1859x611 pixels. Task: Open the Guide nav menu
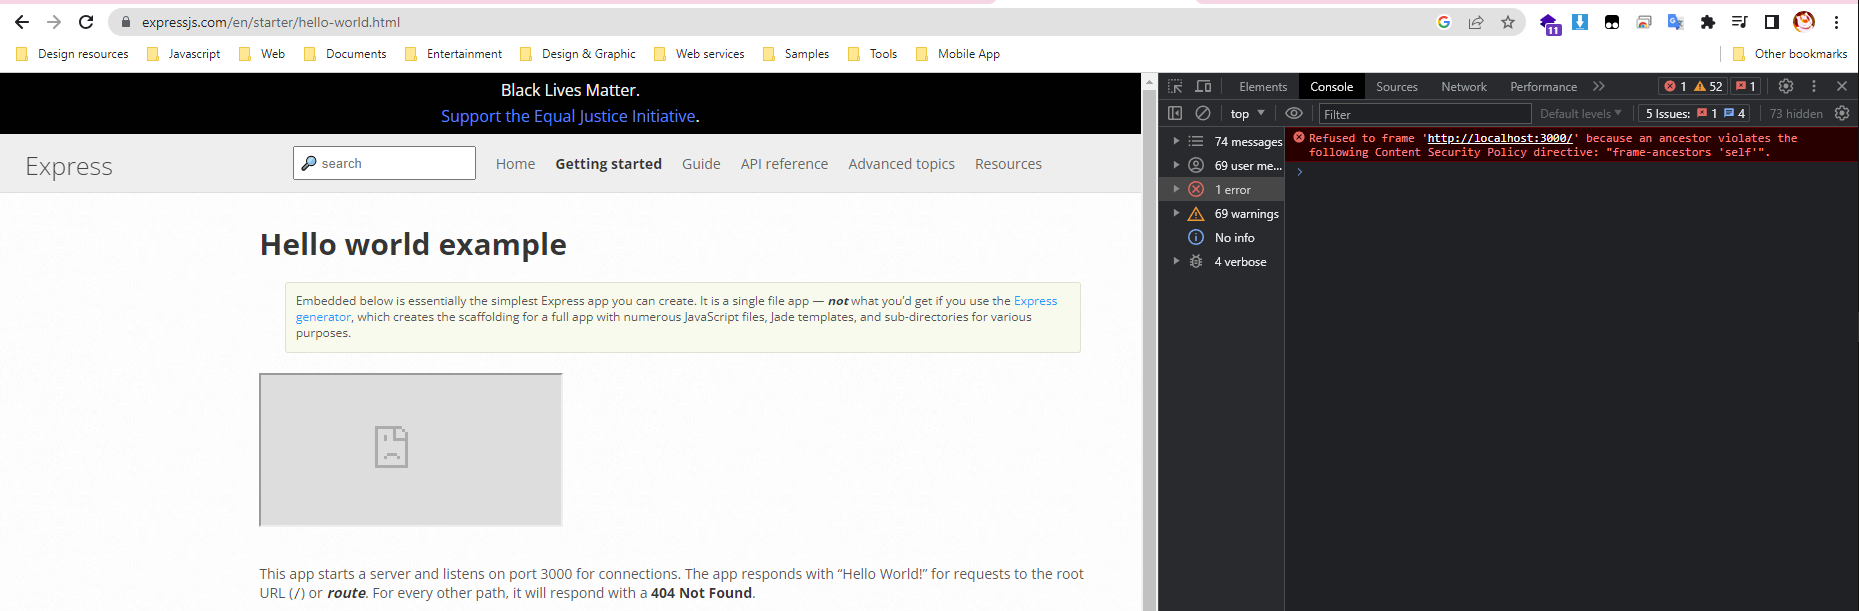tap(701, 164)
